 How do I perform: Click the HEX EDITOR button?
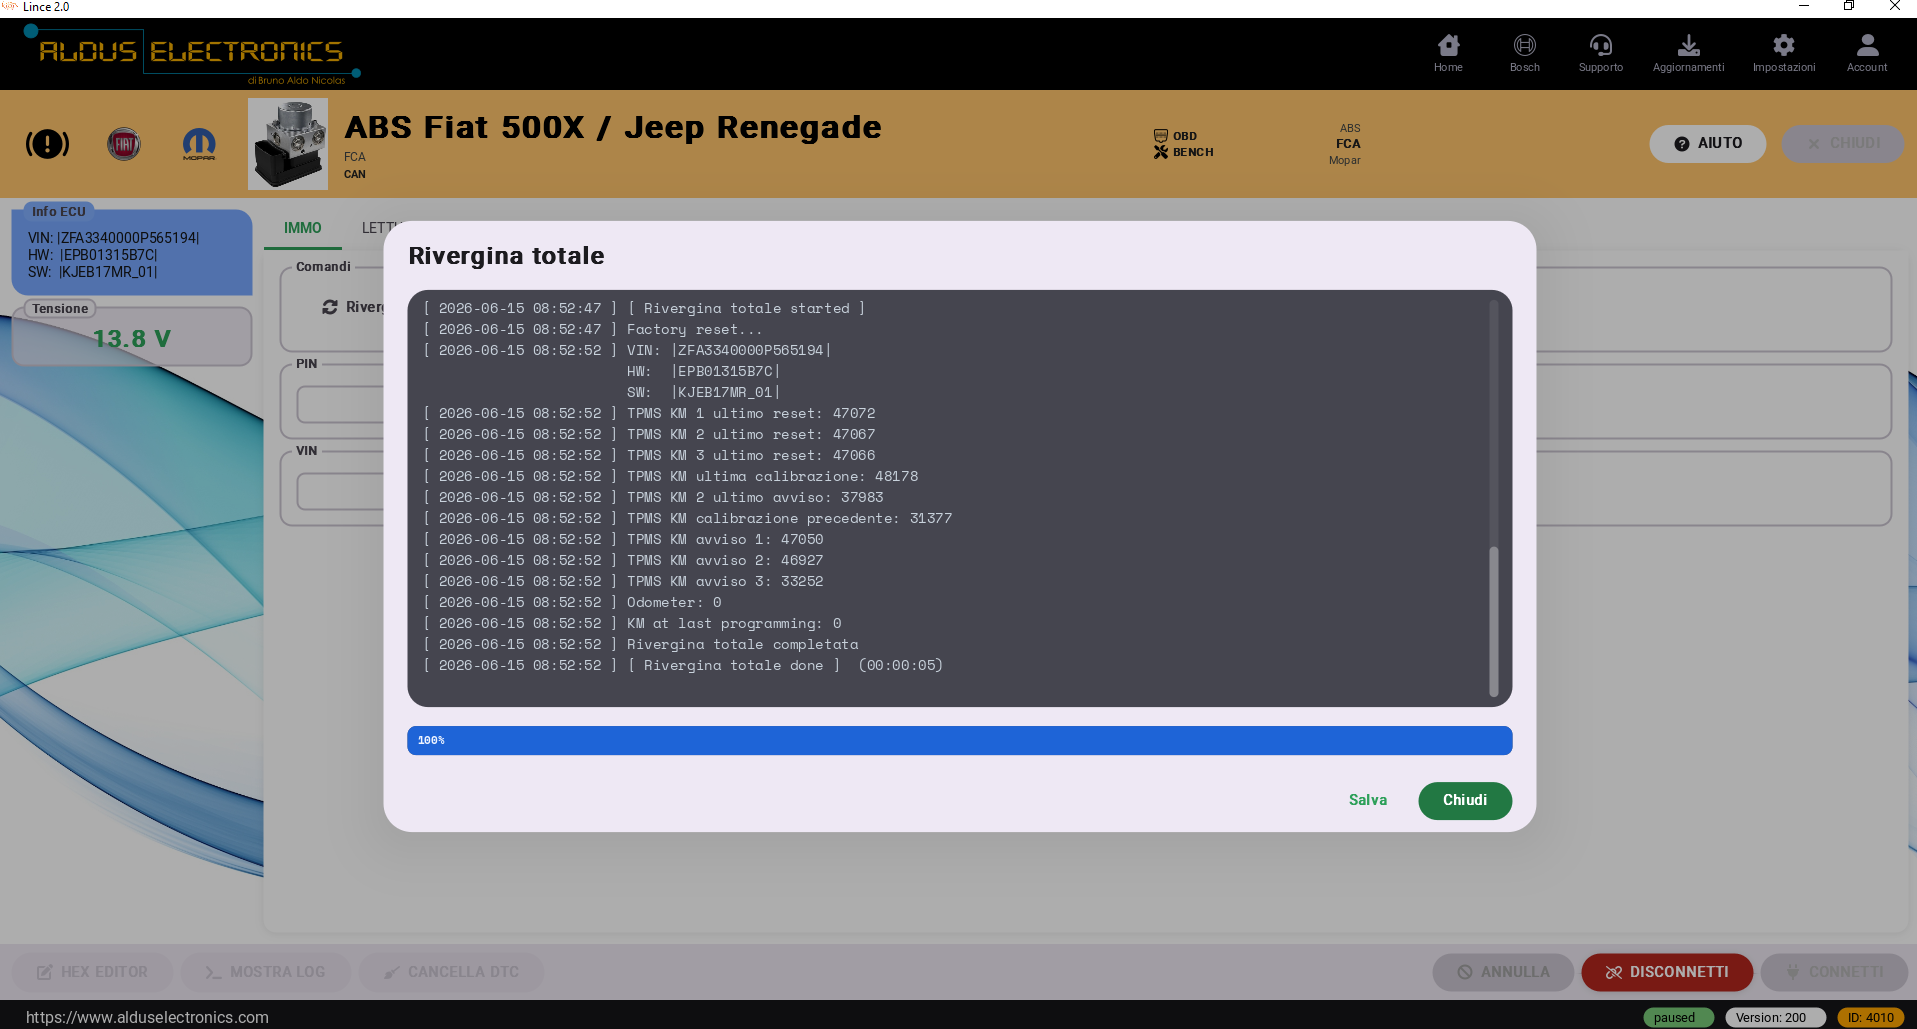[x=92, y=972]
